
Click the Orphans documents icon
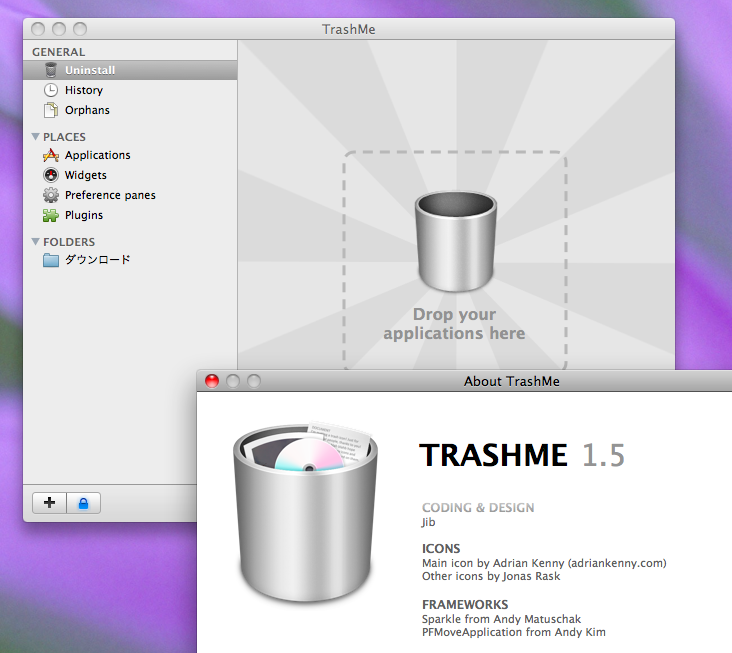(x=51, y=110)
